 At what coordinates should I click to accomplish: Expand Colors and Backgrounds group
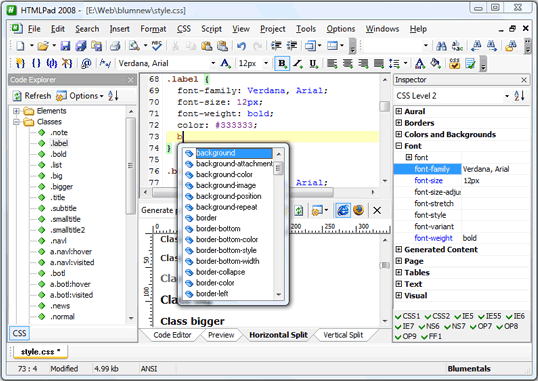pyautogui.click(x=399, y=134)
